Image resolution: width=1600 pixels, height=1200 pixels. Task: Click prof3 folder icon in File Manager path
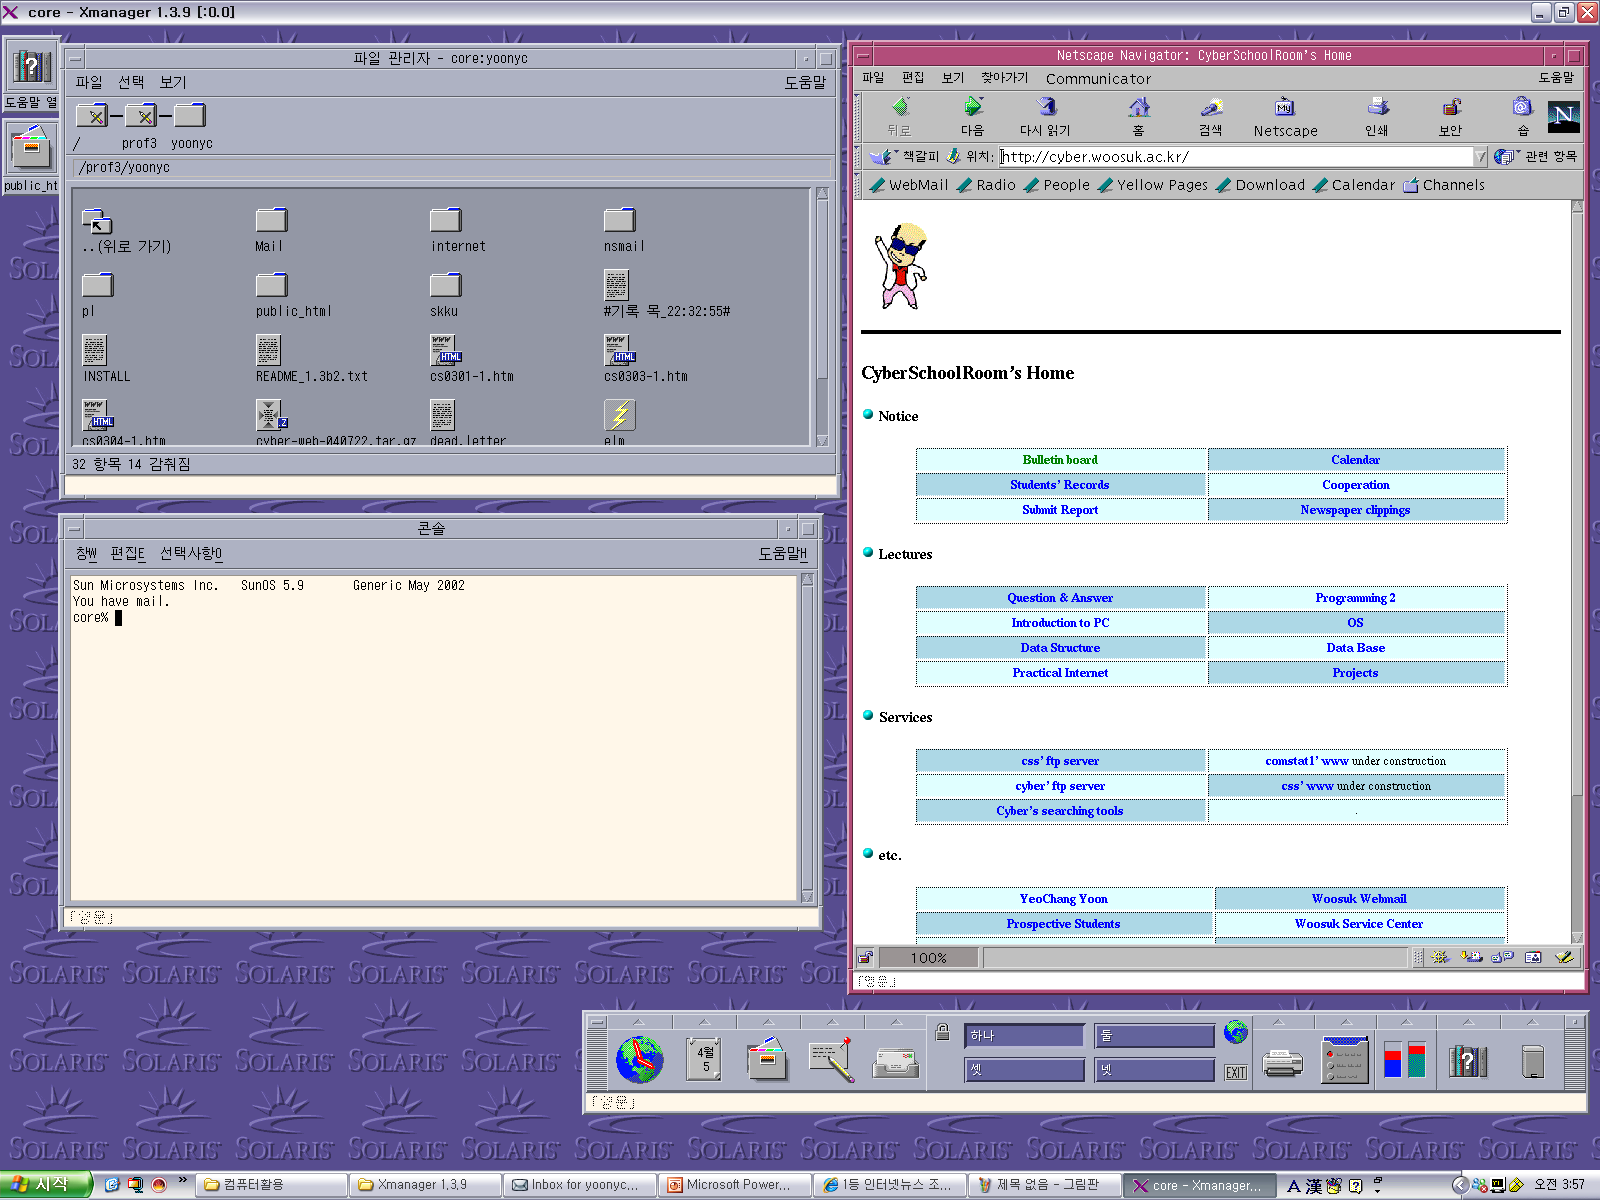(x=140, y=116)
